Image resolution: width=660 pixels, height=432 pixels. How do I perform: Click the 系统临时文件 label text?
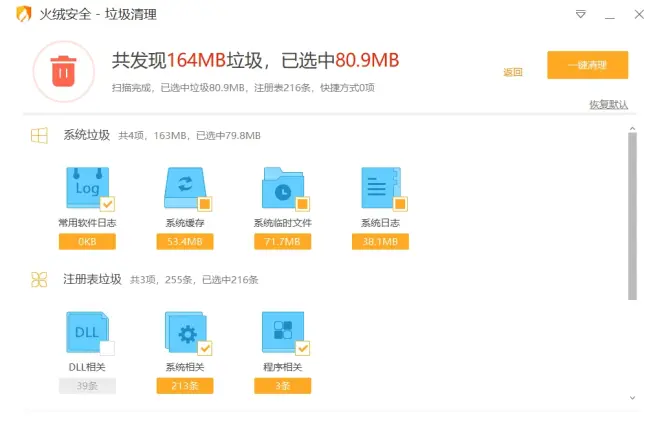click(282, 223)
